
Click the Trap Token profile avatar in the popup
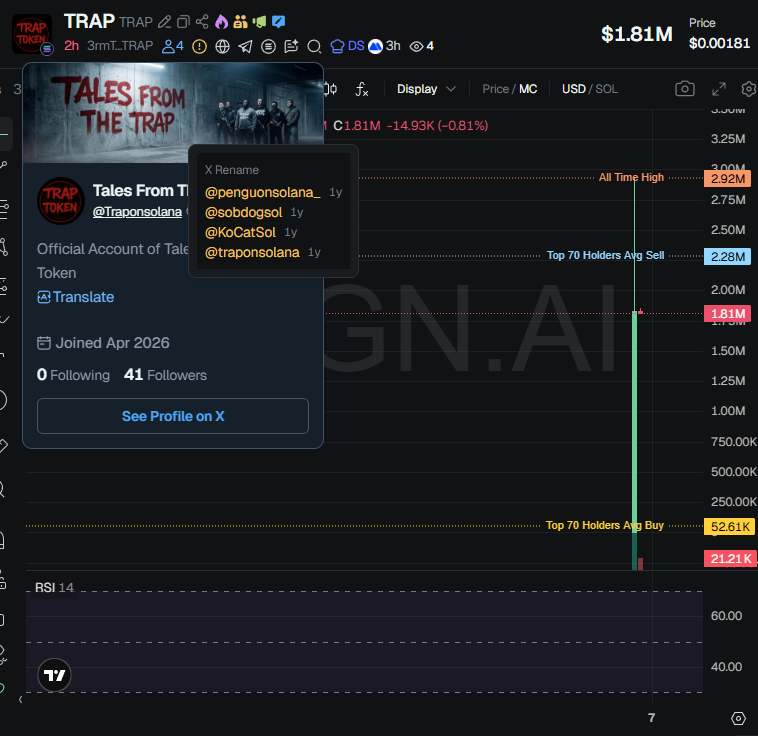(61, 201)
